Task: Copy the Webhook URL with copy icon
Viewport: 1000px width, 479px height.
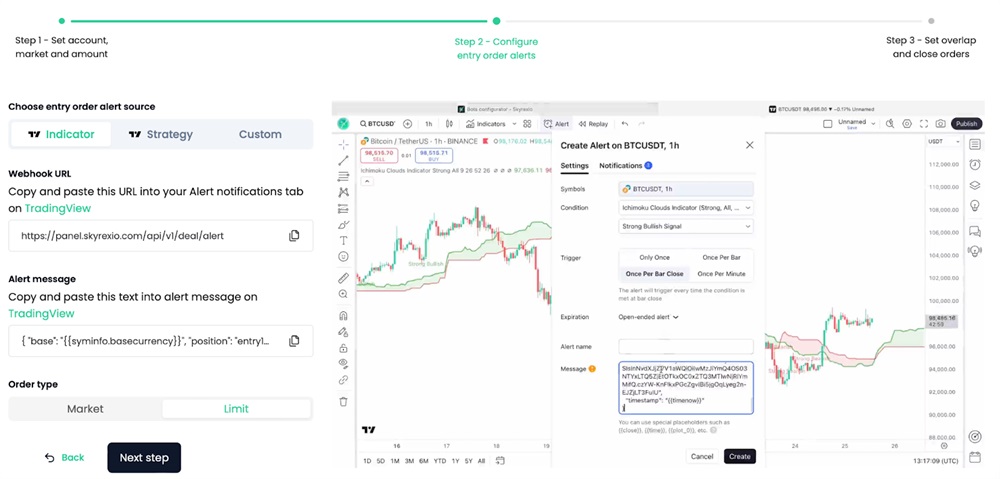Action: coord(294,236)
